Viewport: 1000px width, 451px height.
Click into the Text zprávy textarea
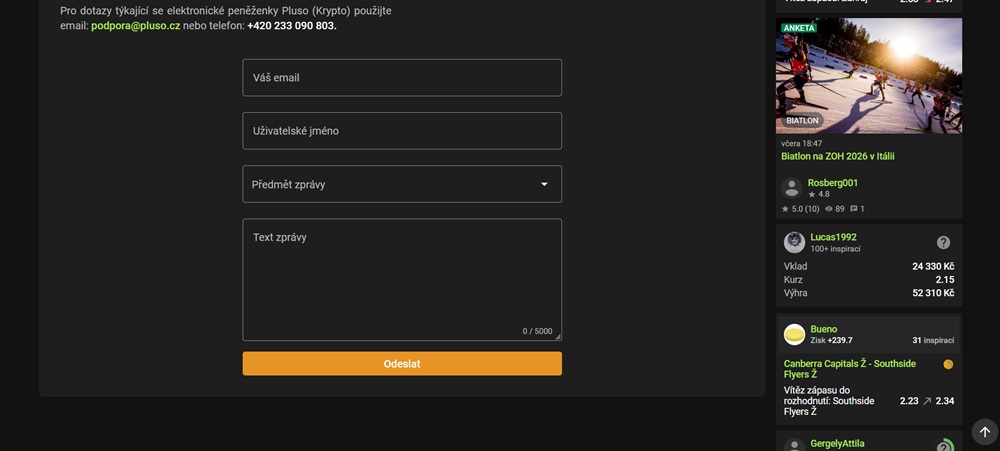tap(401, 280)
